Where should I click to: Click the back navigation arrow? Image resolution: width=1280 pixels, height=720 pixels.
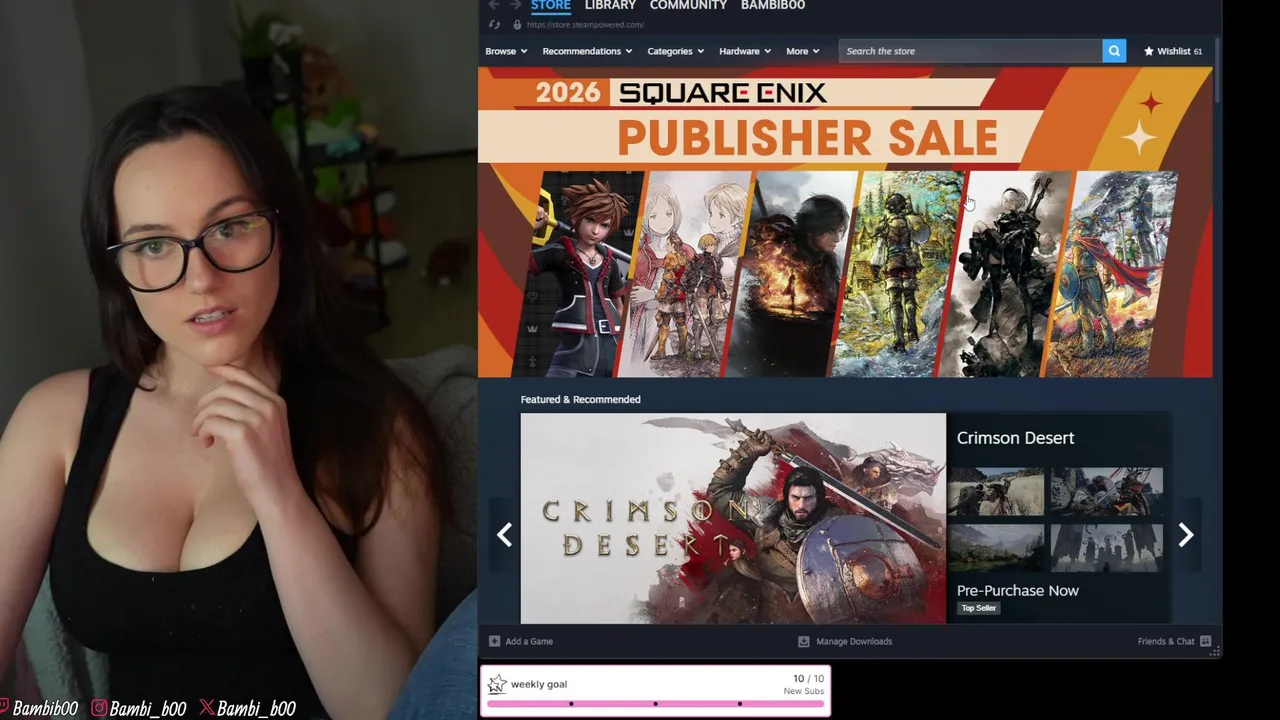(x=493, y=5)
